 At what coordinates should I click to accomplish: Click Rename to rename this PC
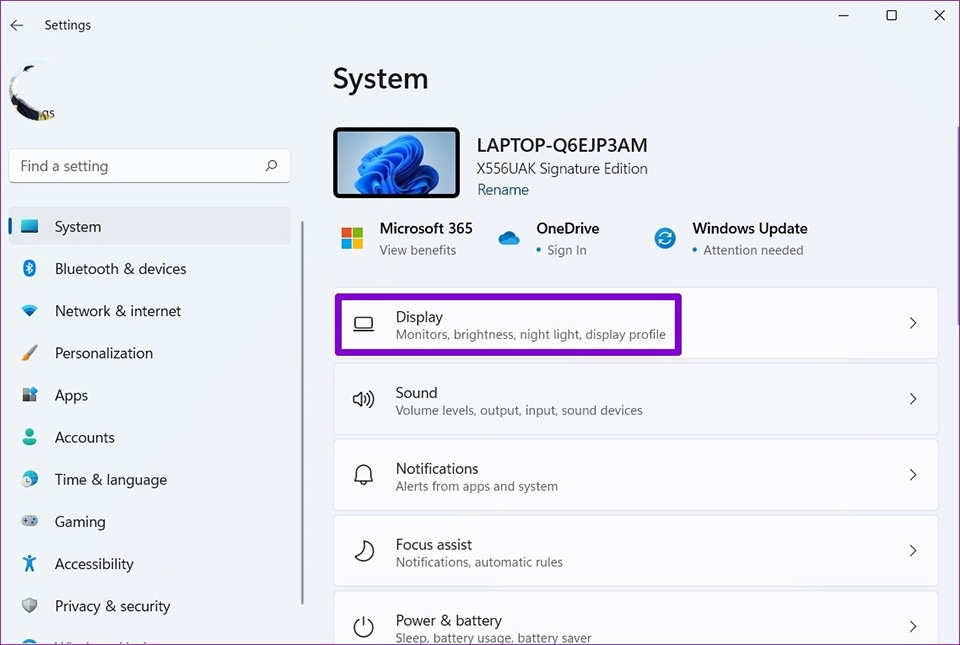click(503, 189)
